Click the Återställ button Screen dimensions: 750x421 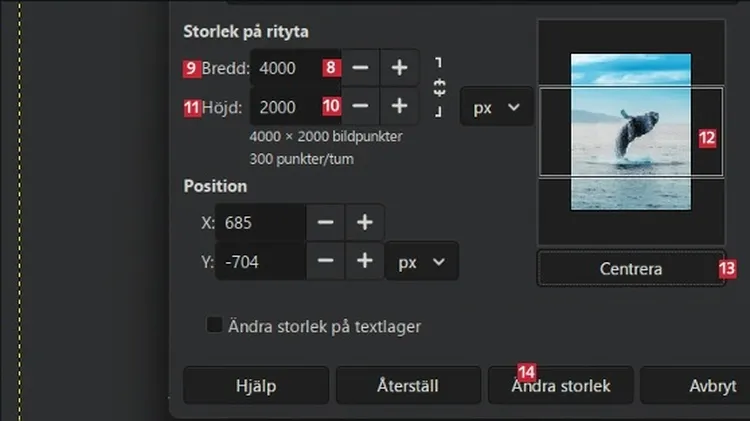click(407, 385)
